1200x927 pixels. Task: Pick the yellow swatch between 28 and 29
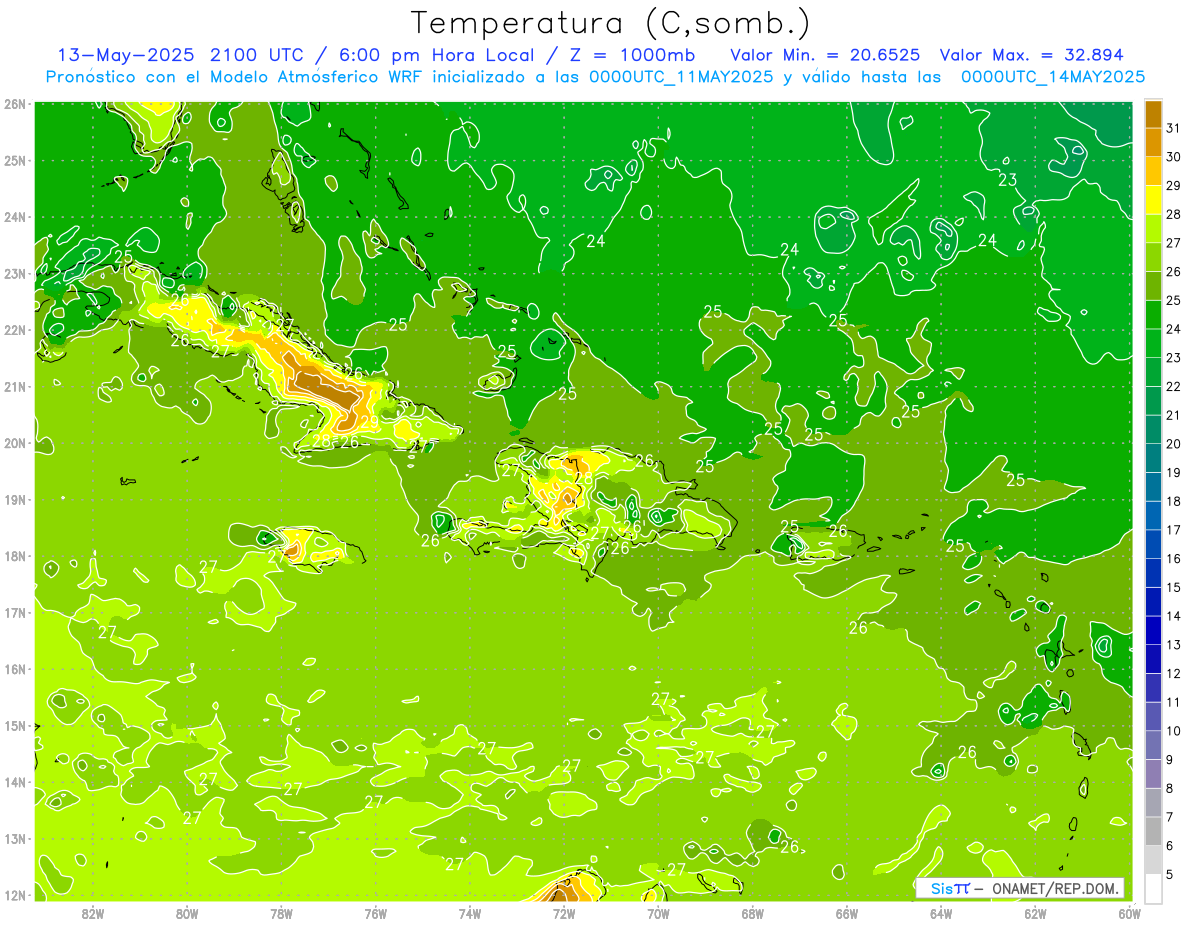coord(1154,200)
